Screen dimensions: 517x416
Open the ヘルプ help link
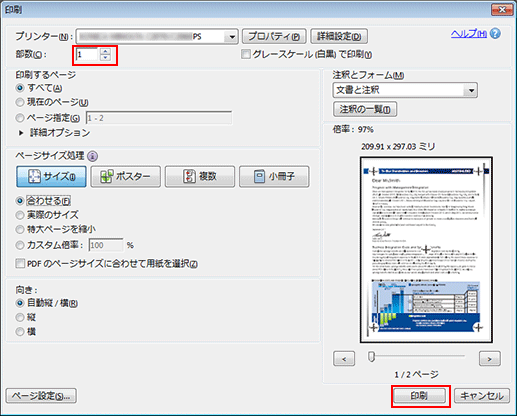(x=469, y=34)
